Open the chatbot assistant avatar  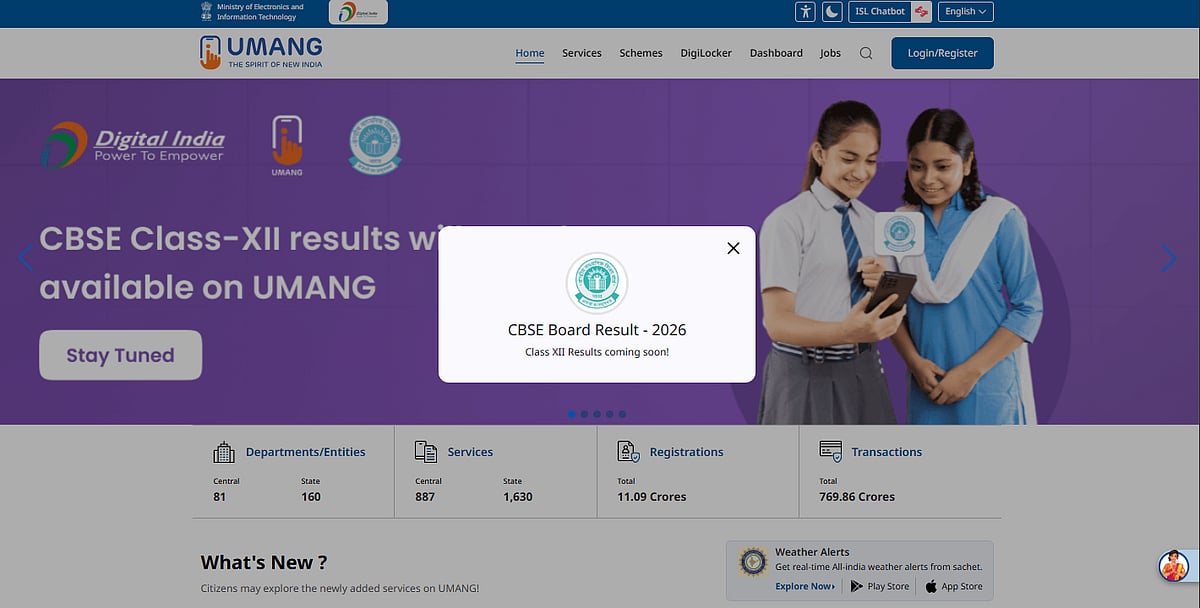1174,566
